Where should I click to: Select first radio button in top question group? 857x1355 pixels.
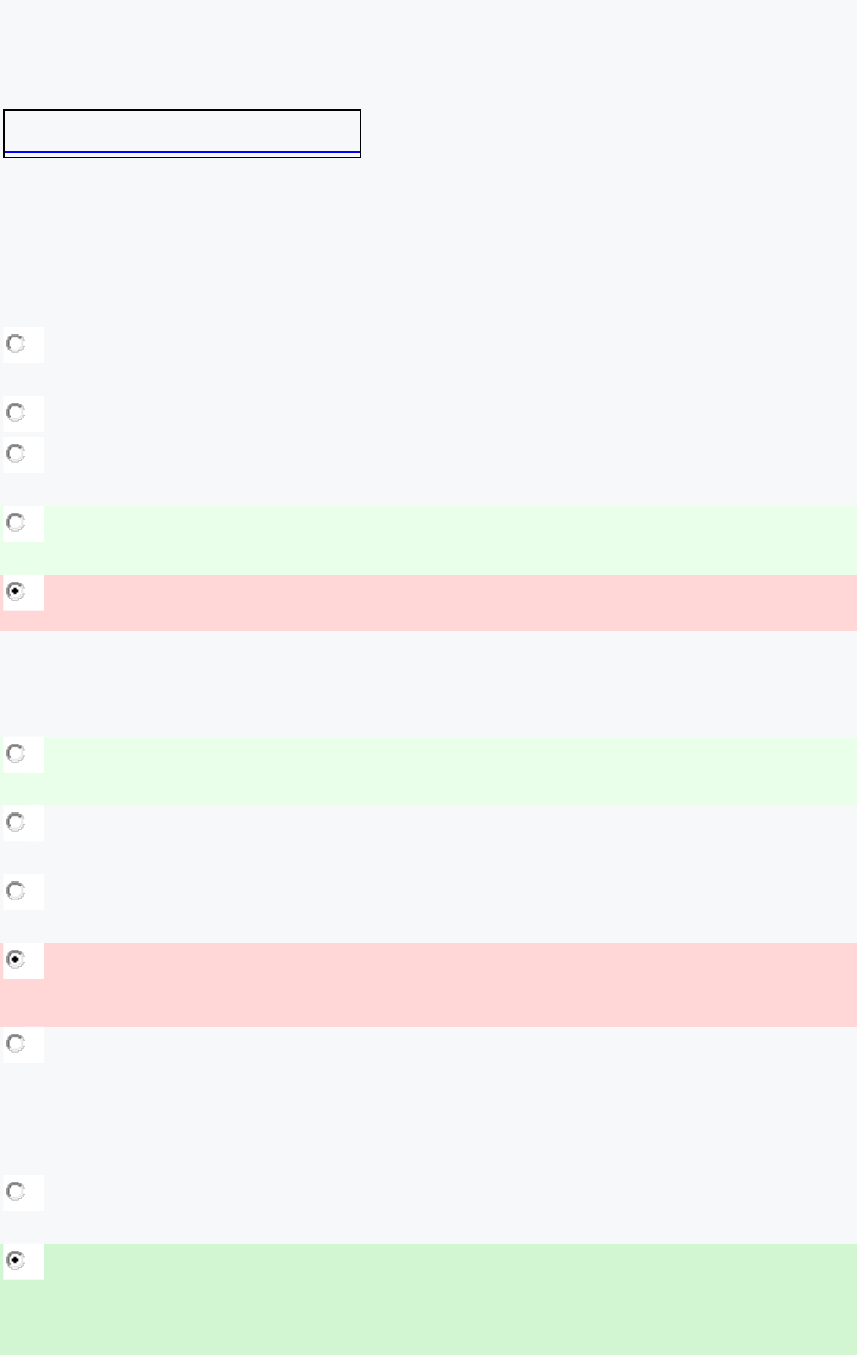(x=16, y=344)
